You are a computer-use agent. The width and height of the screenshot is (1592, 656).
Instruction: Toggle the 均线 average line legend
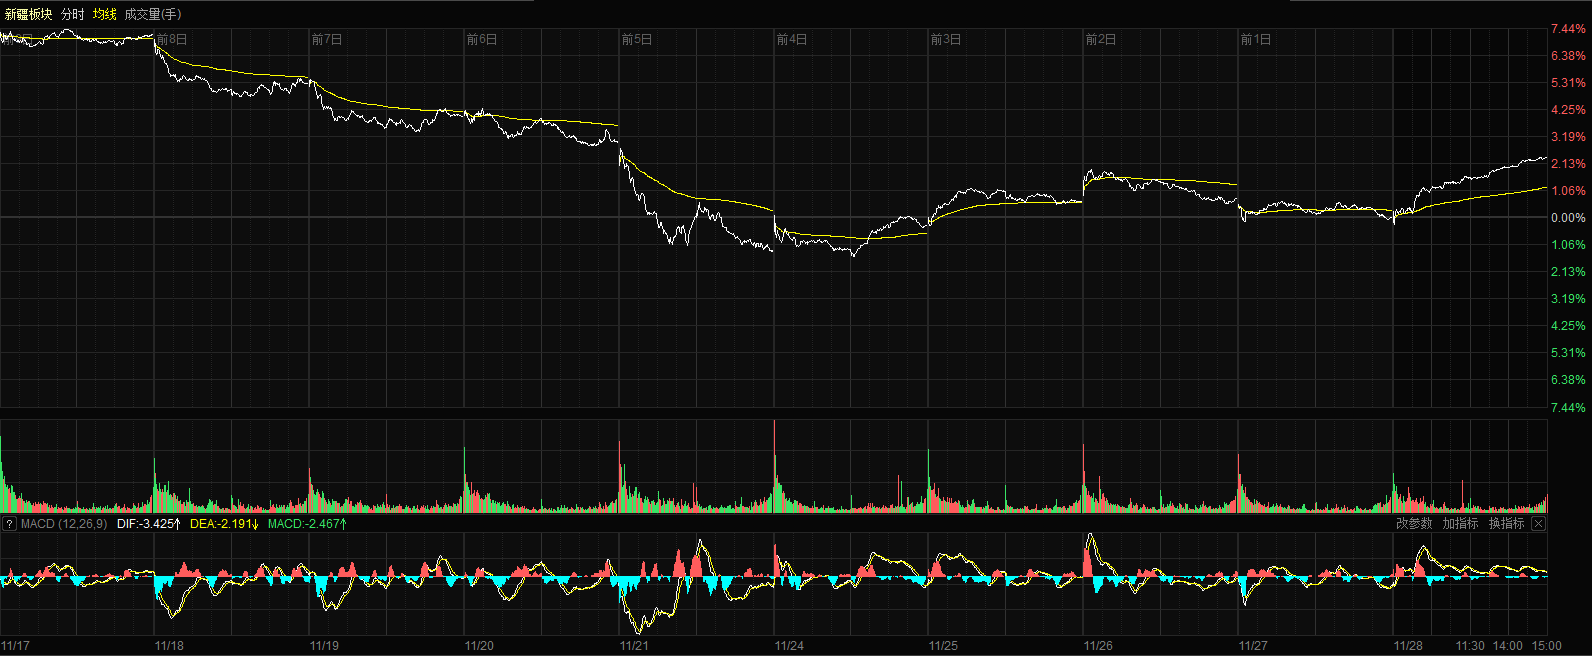[x=105, y=14]
